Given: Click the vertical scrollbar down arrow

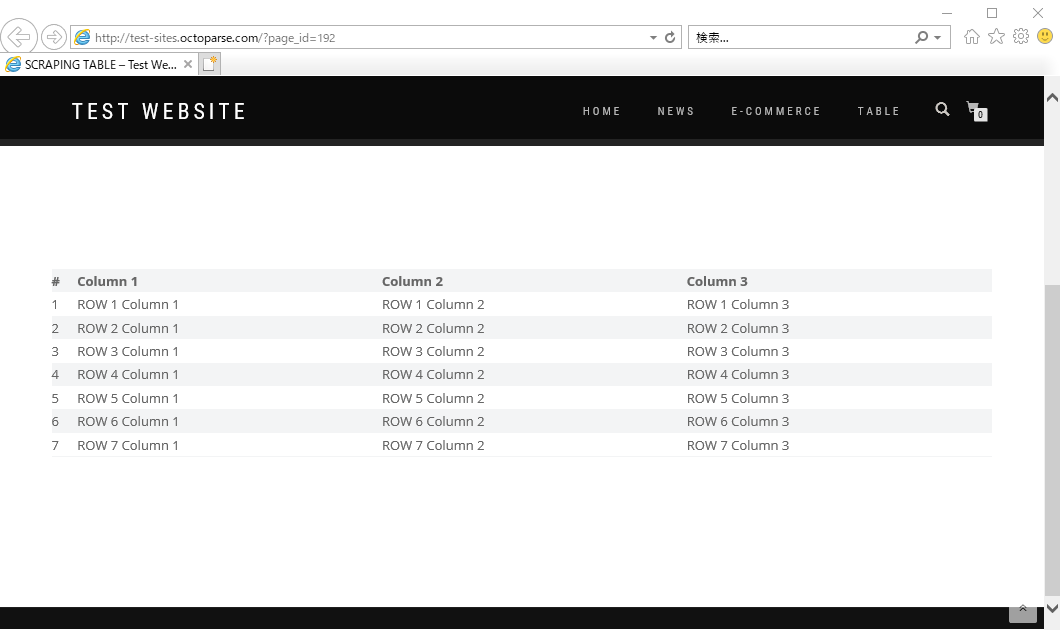Looking at the screenshot, I should 1052,608.
